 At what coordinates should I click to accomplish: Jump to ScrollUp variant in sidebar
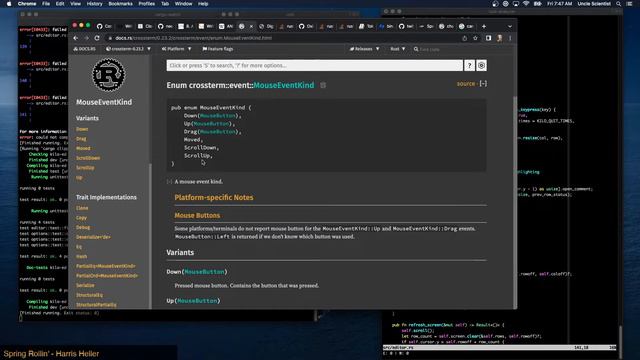(x=85, y=168)
